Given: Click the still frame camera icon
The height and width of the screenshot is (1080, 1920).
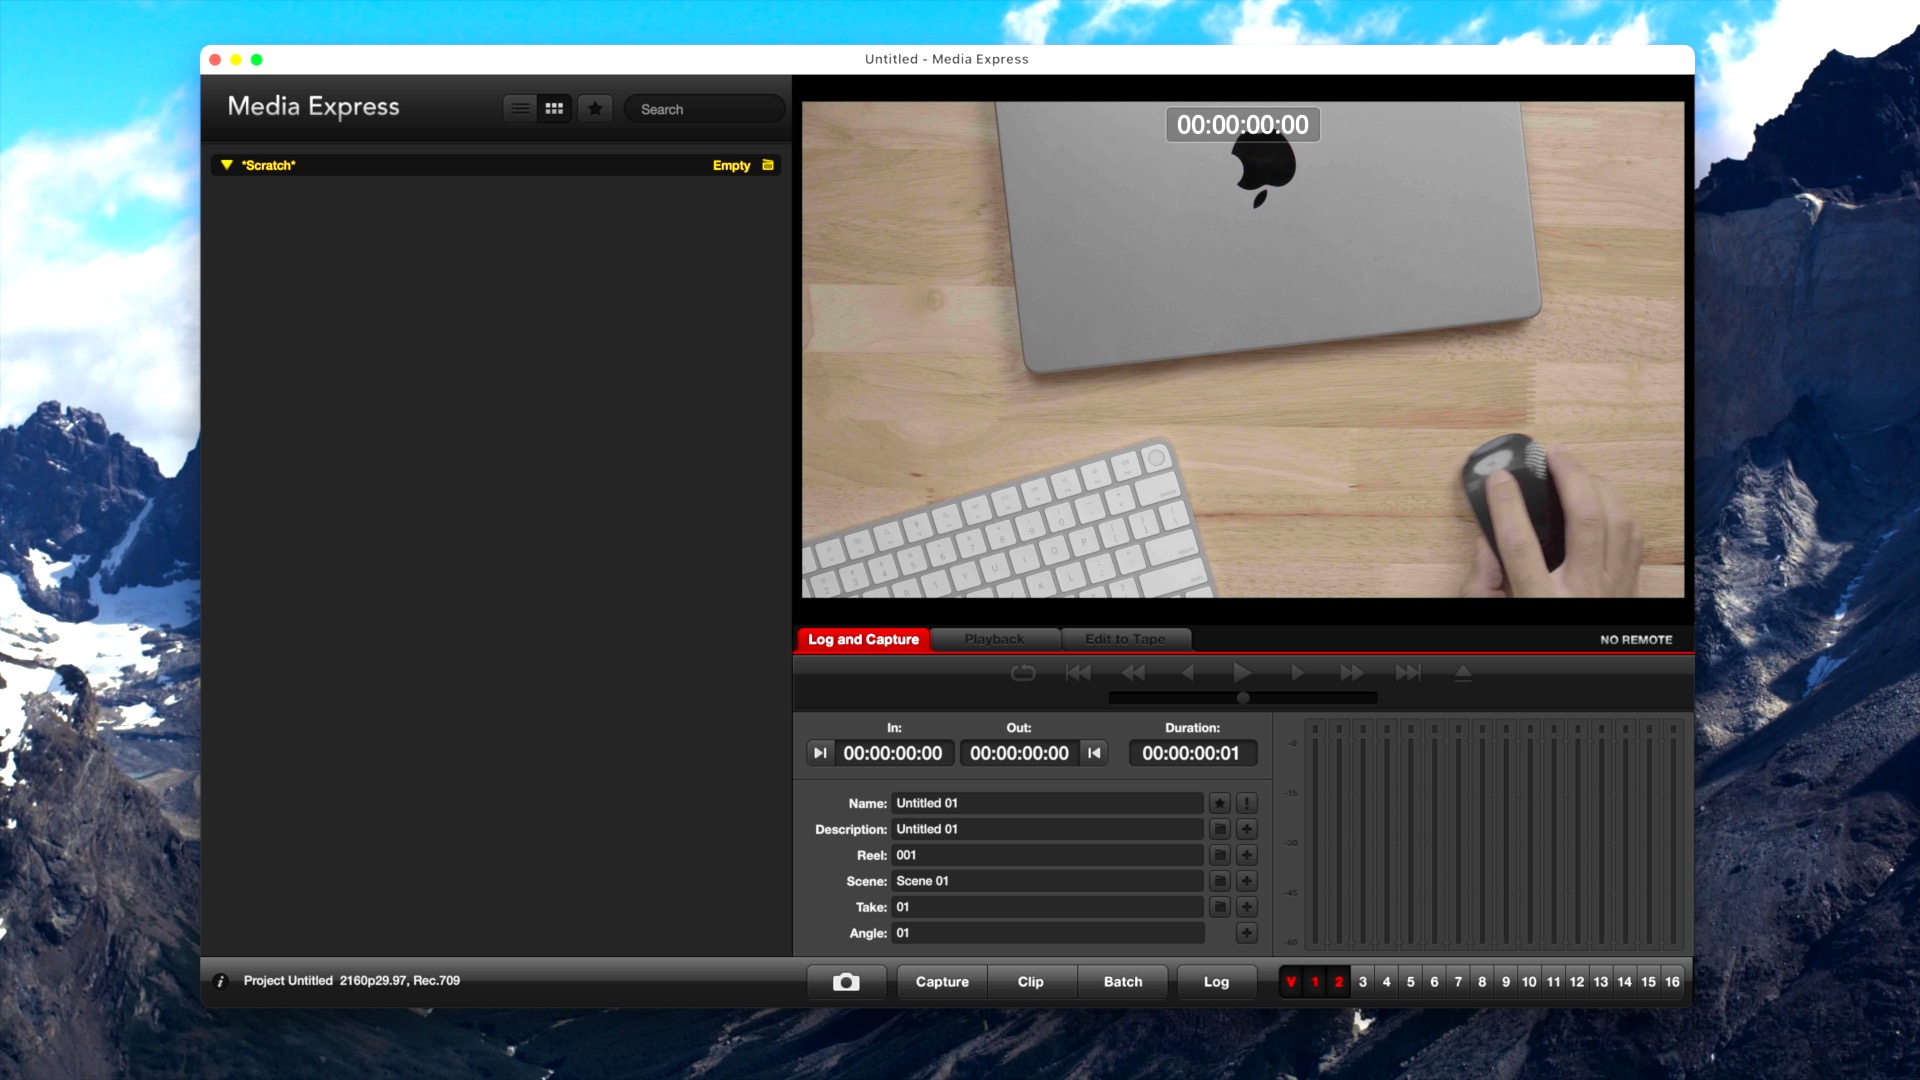Looking at the screenshot, I should click(x=846, y=982).
